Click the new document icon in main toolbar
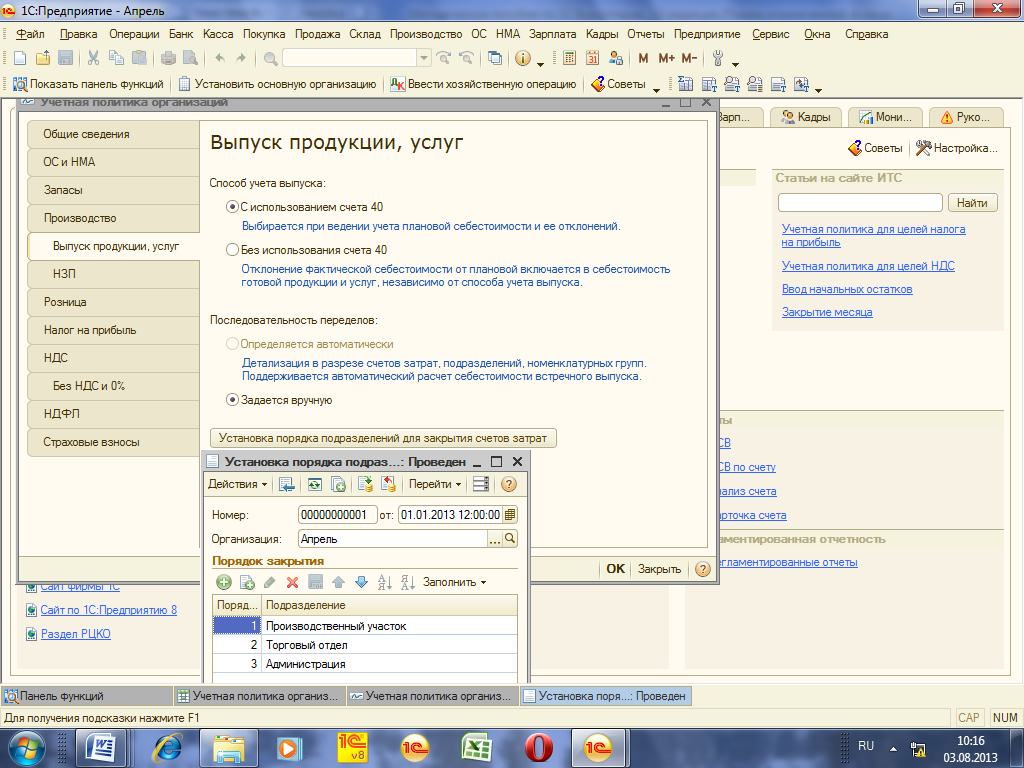The width and height of the screenshot is (1024, 768). pyautogui.click(x=20, y=58)
